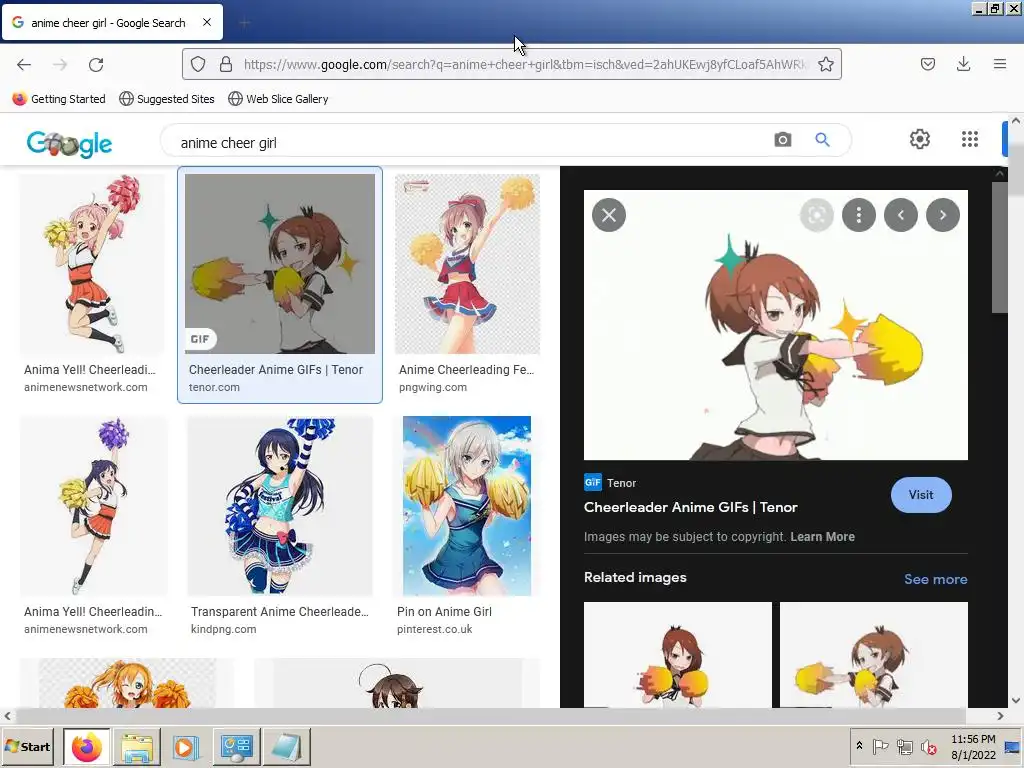This screenshot has width=1024, height=768.
Task: Reload the page with the refresh icon
Action: [x=96, y=64]
